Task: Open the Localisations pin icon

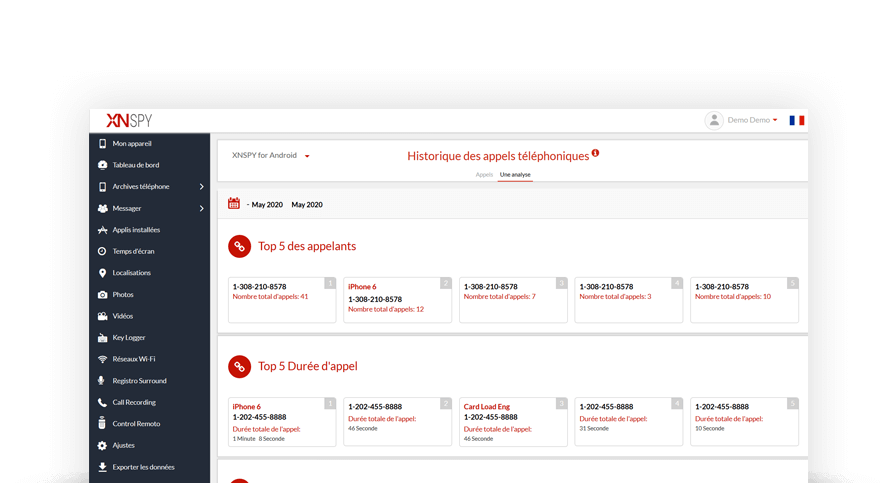Action: pos(102,273)
